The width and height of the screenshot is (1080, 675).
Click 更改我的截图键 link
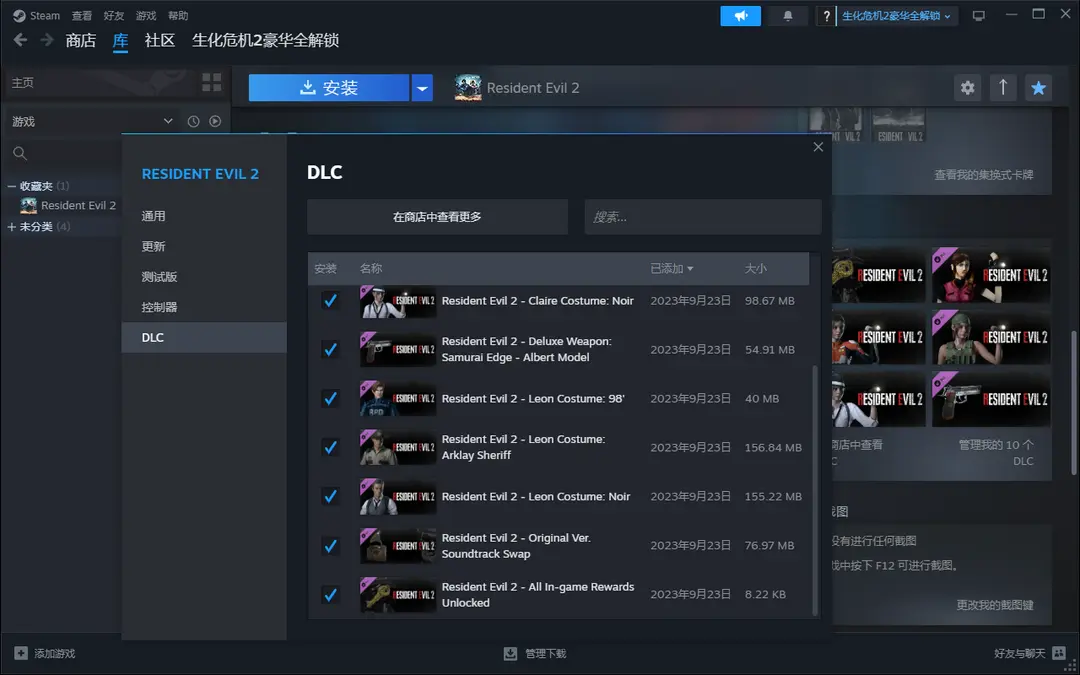[x=995, y=605]
